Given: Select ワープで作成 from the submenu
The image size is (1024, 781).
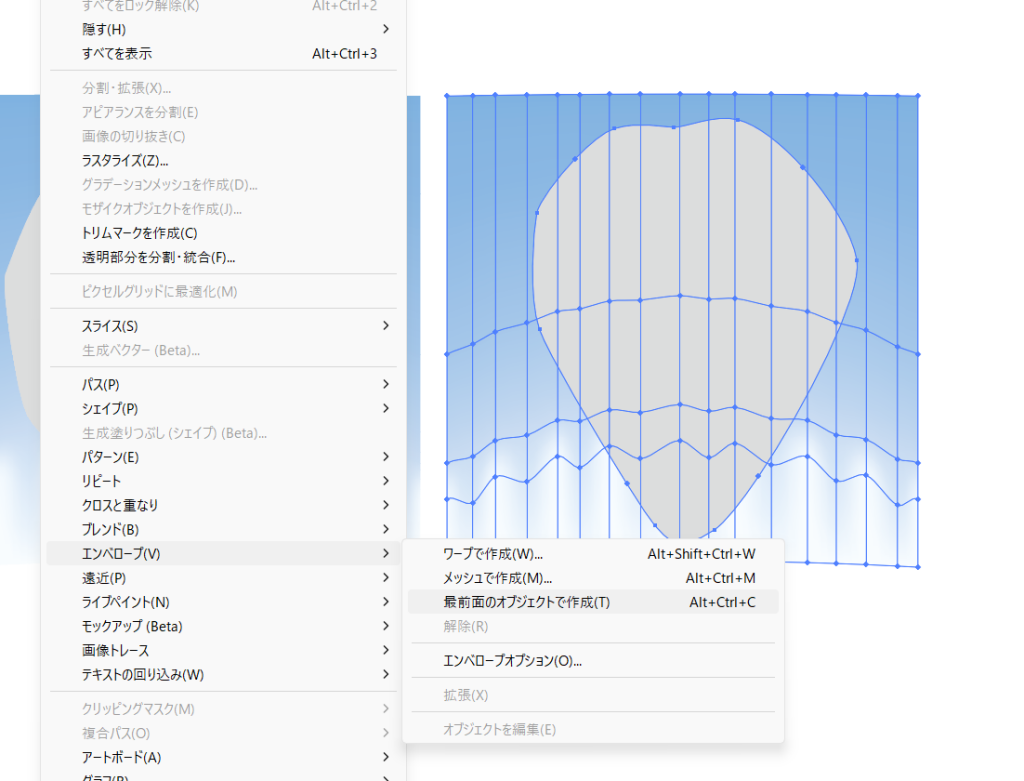Looking at the screenshot, I should pyautogui.click(x=492, y=554).
